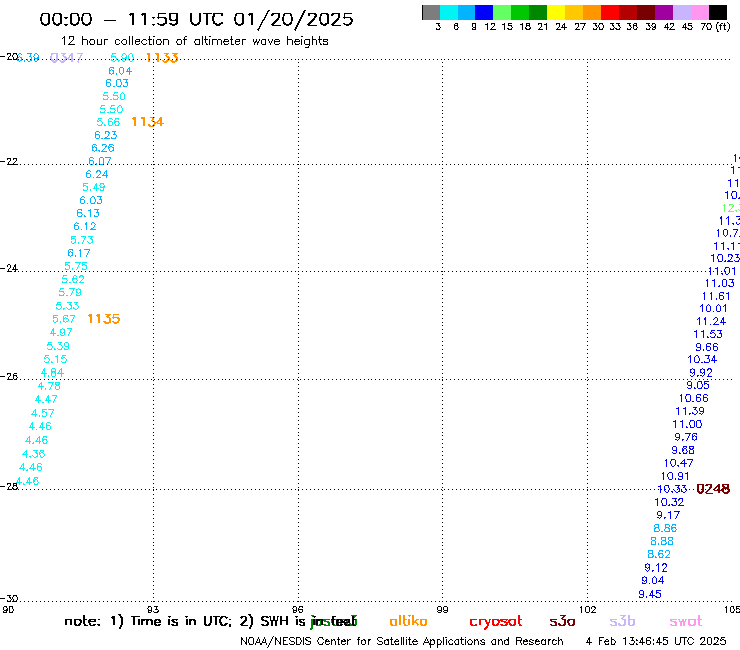Click the wave height value 5.39
The height and width of the screenshot is (650, 740).
coord(58,346)
